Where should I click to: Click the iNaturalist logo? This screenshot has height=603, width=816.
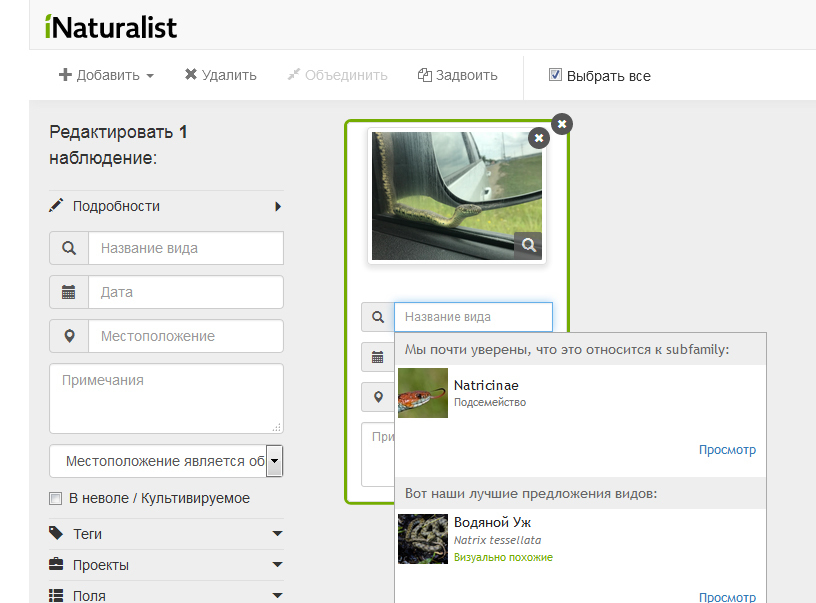click(111, 27)
